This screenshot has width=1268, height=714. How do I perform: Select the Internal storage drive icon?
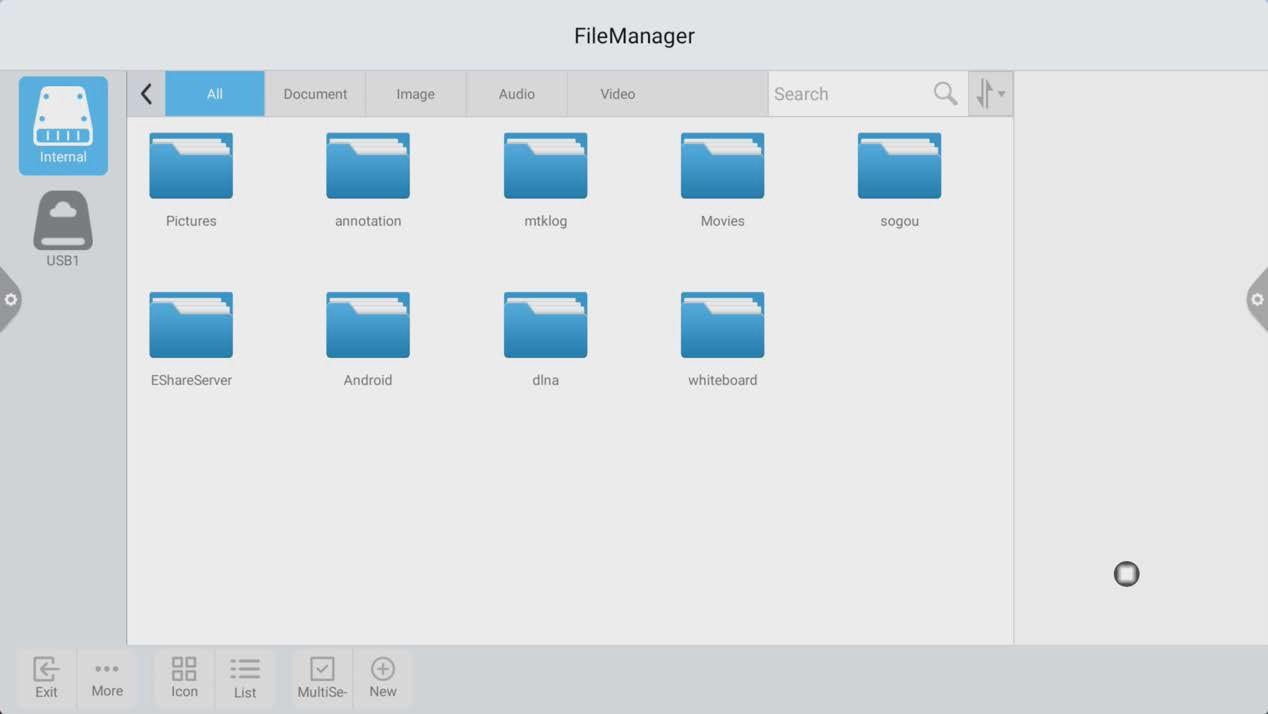coord(63,125)
